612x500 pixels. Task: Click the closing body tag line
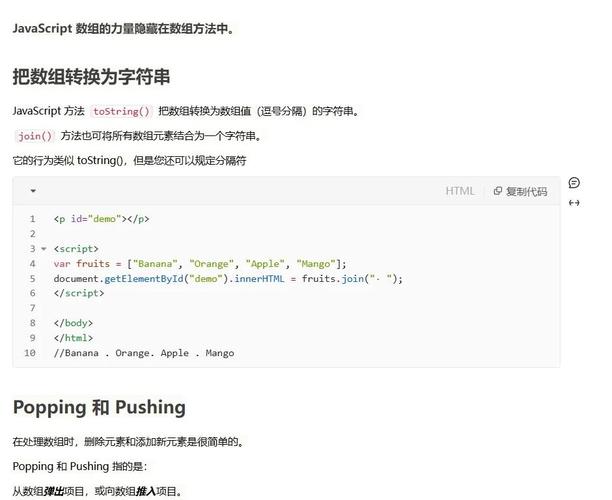[x=73, y=323]
